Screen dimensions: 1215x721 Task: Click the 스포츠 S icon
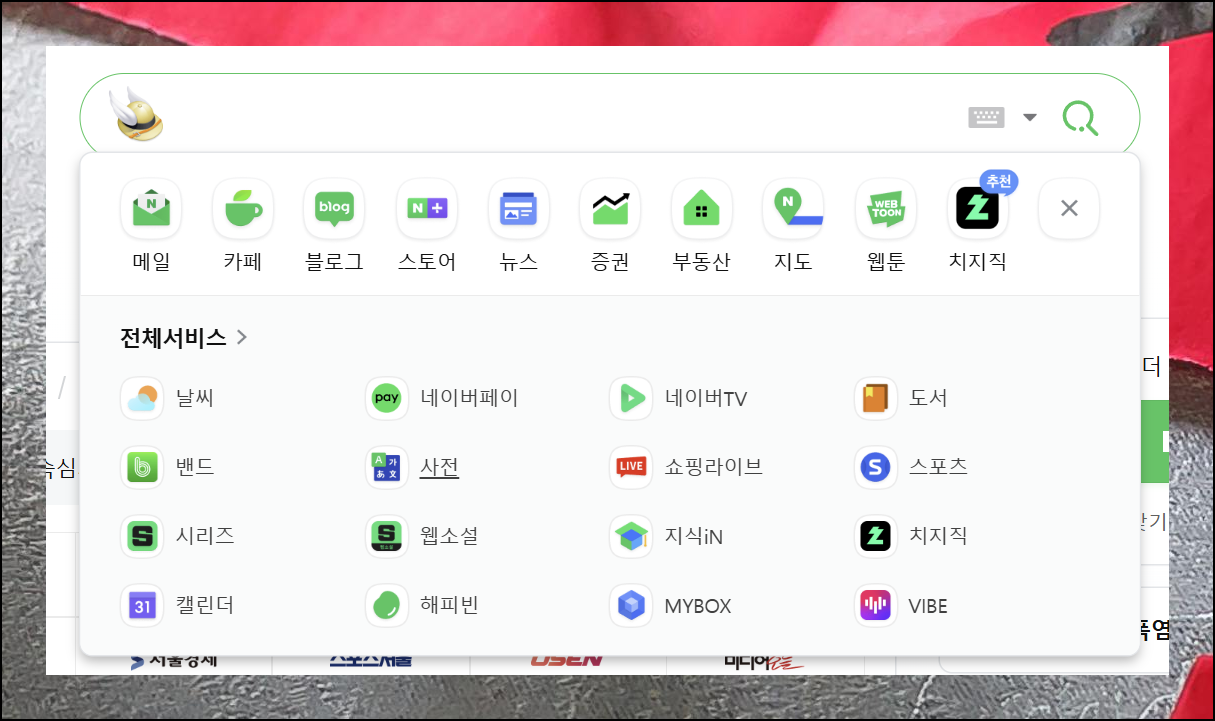pos(876,467)
